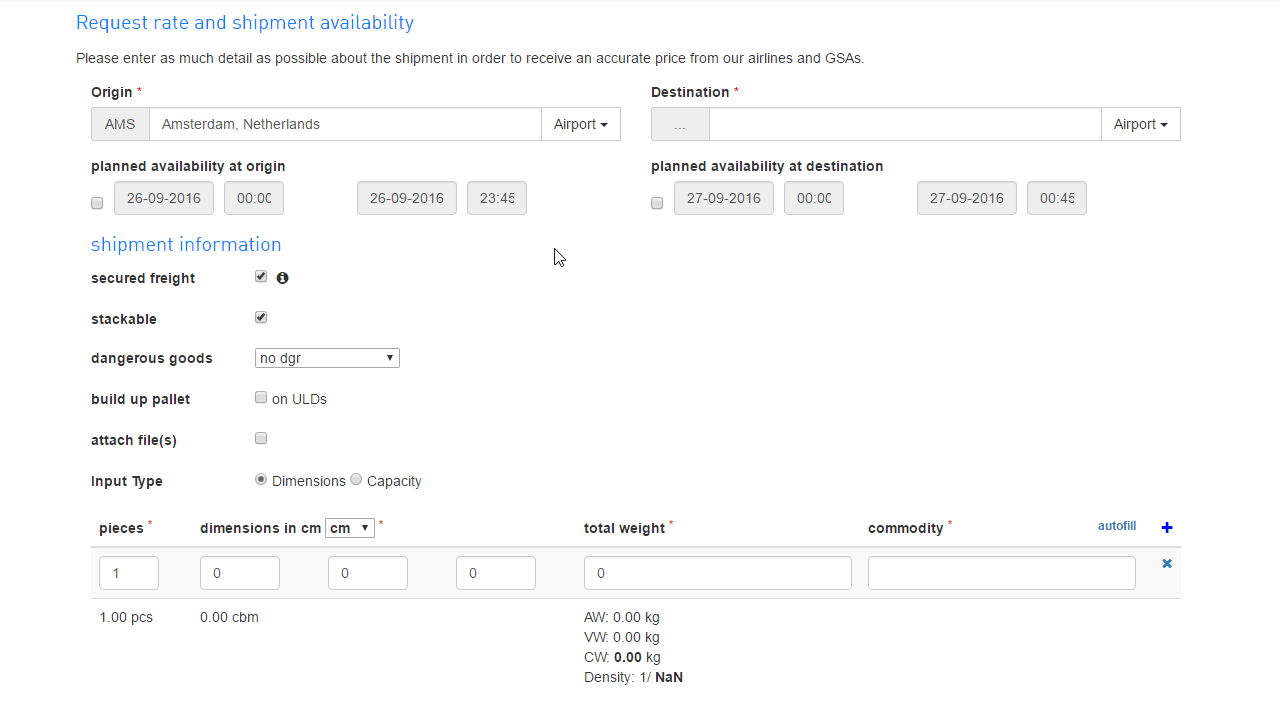Click the Destination text field

pyautogui.click(x=904, y=124)
